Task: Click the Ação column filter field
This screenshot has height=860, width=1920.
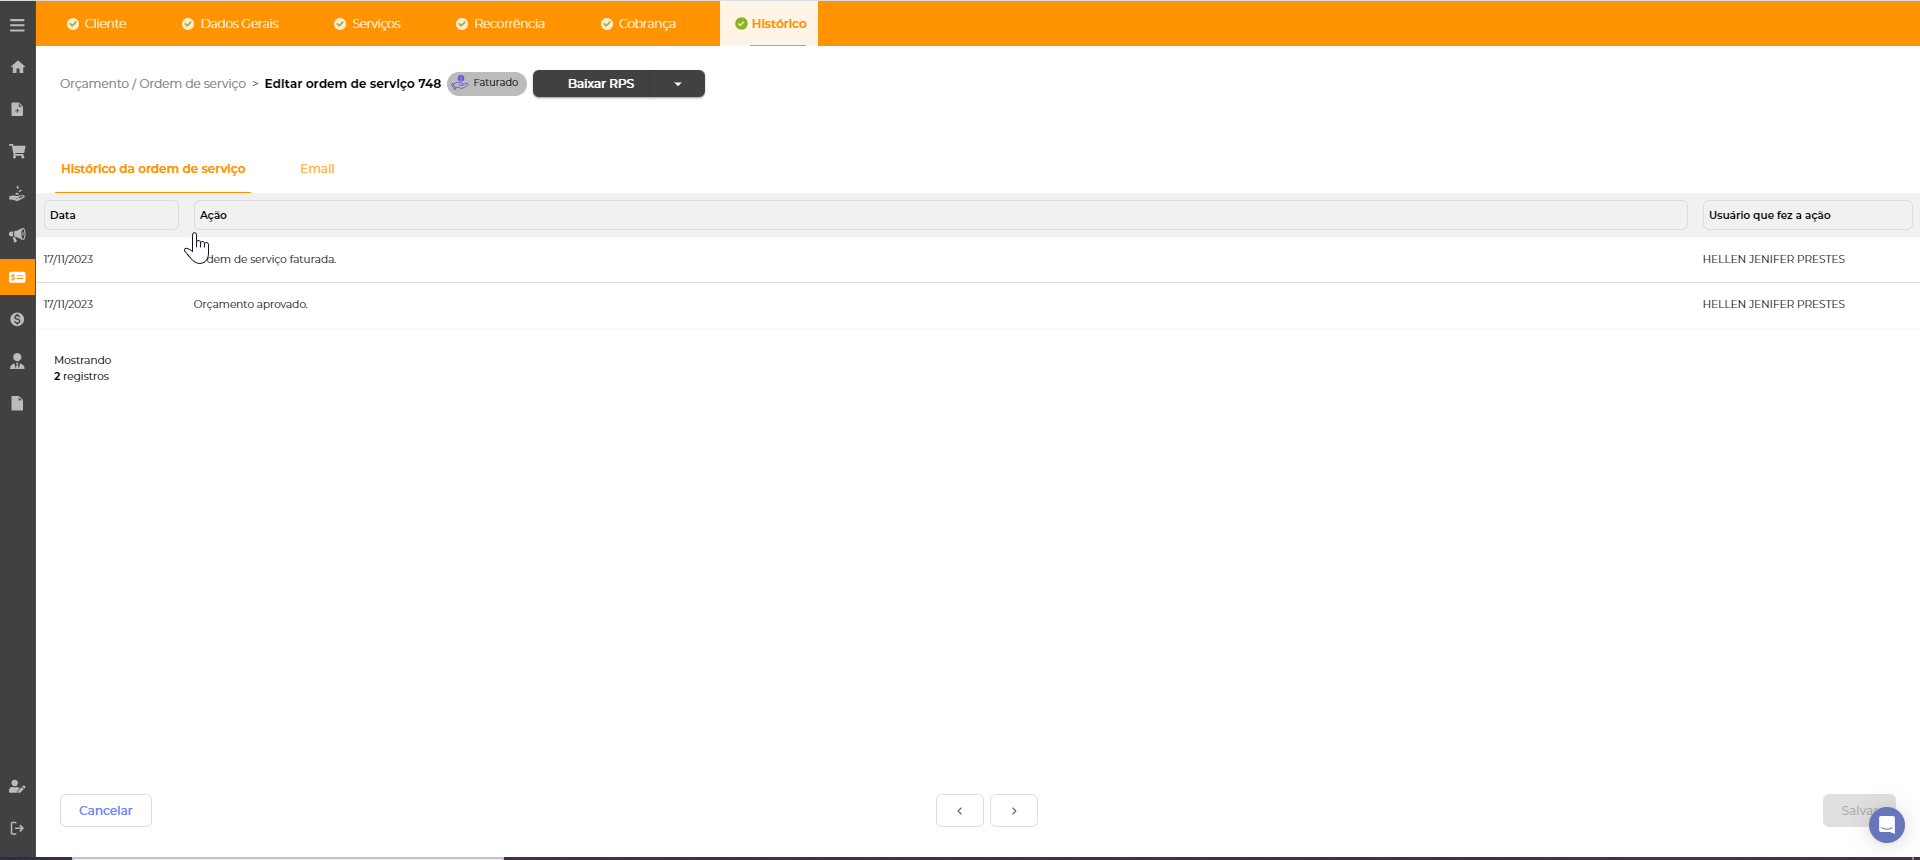Action: click(940, 215)
